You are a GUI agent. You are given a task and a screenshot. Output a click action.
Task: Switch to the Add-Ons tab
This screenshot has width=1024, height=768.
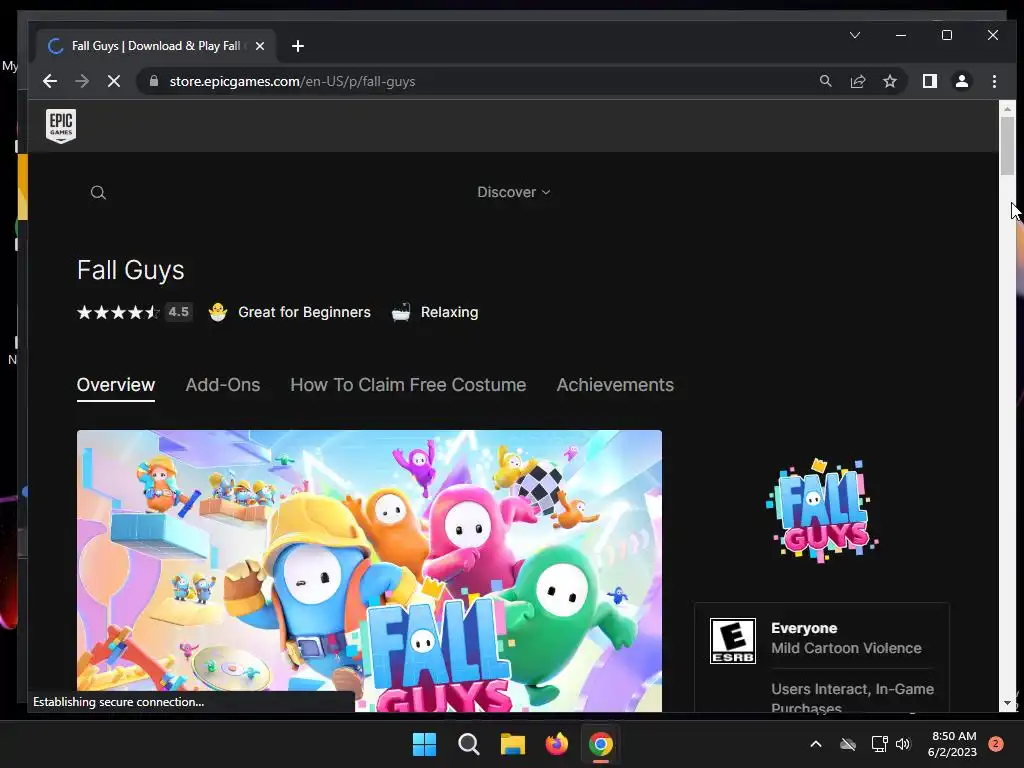[223, 385]
